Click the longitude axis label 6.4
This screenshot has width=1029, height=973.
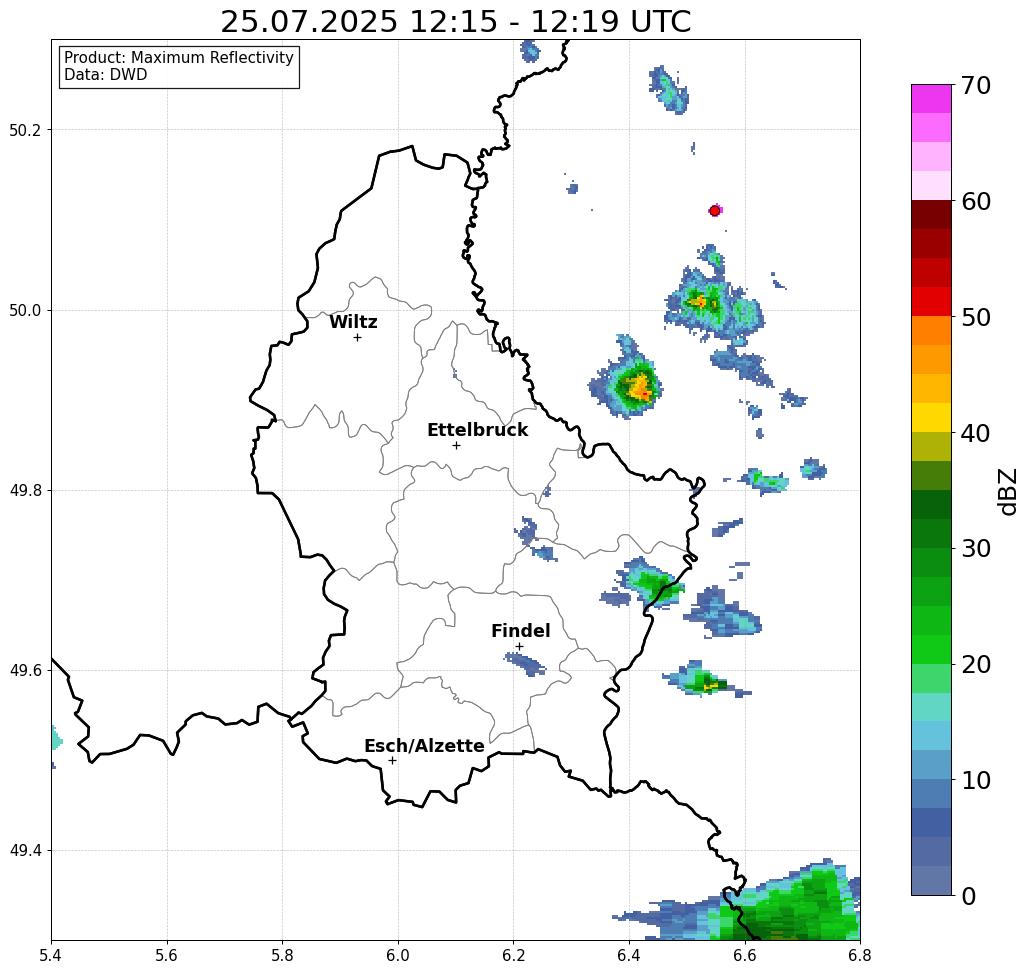(x=629, y=955)
